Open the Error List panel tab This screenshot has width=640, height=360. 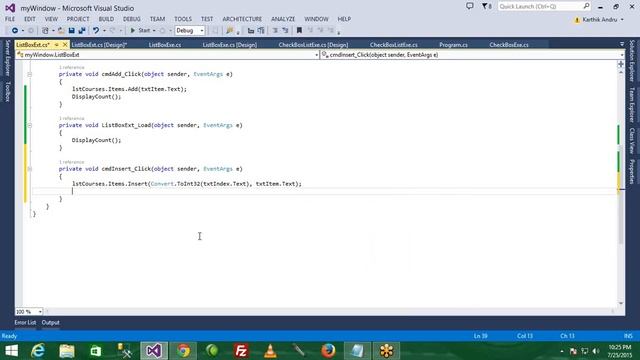tap(25, 322)
